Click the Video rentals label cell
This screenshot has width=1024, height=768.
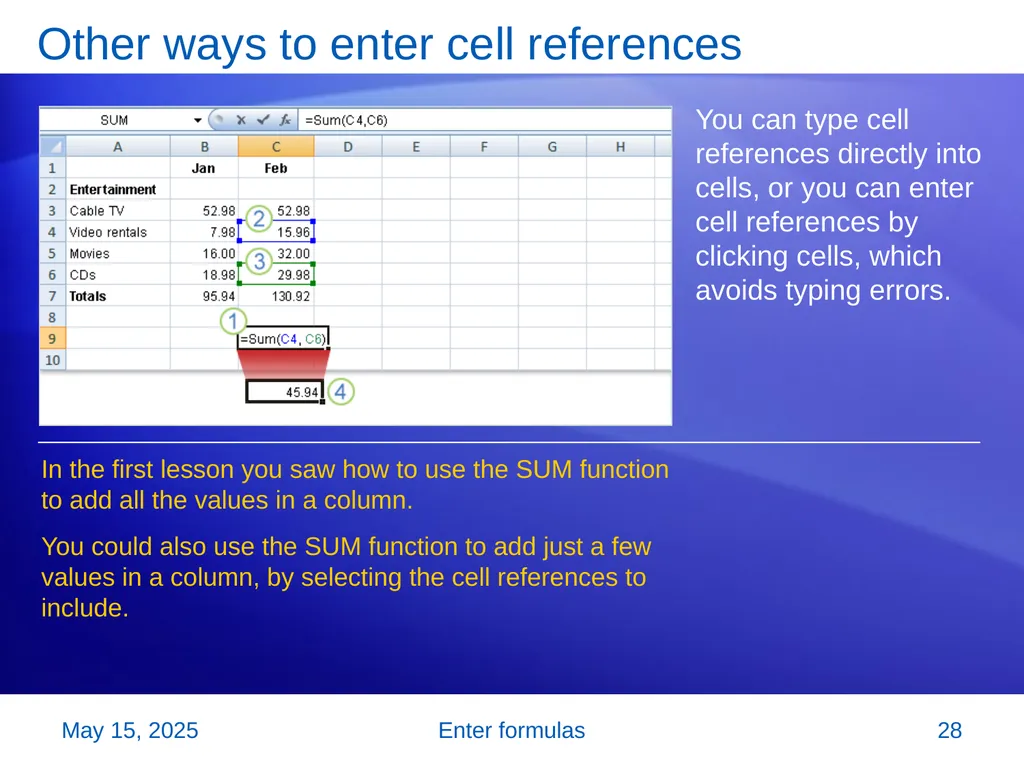click(118, 232)
